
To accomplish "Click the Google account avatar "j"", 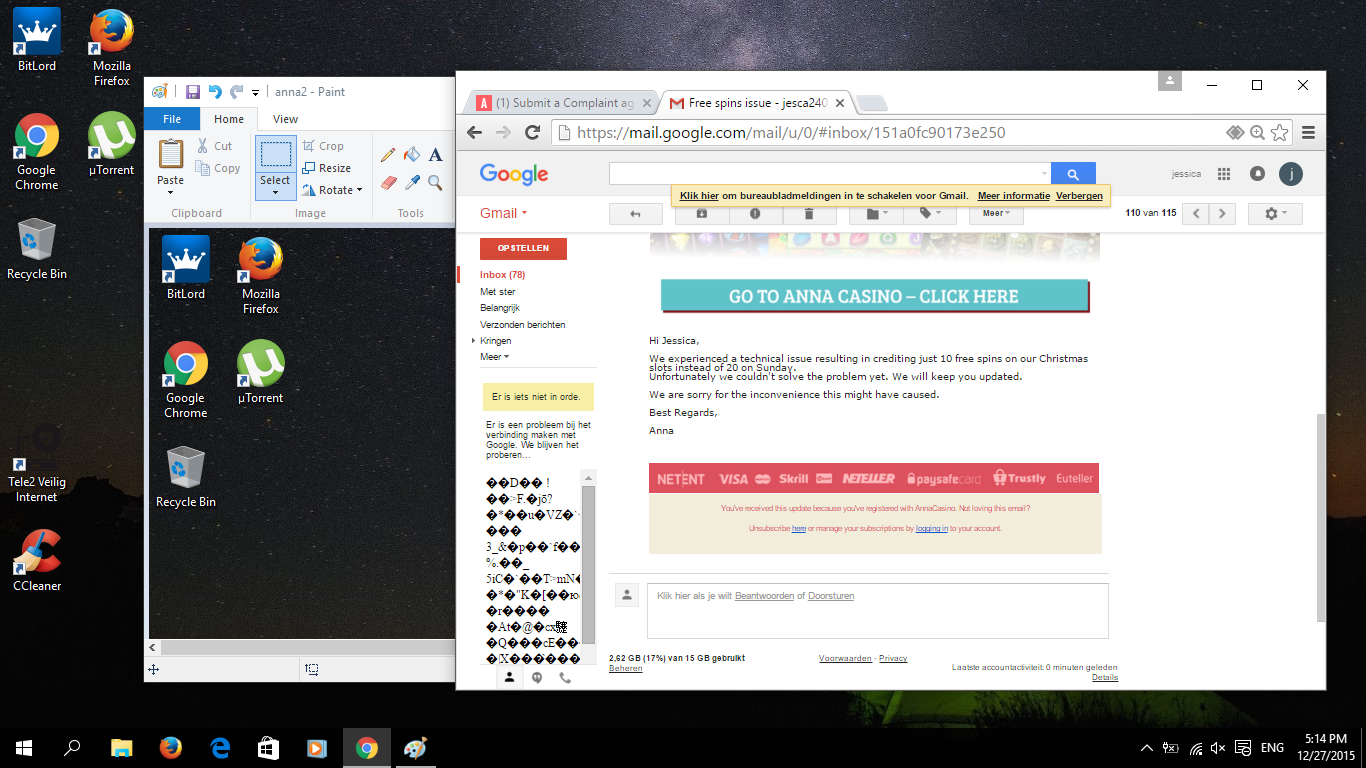I will click(1291, 174).
